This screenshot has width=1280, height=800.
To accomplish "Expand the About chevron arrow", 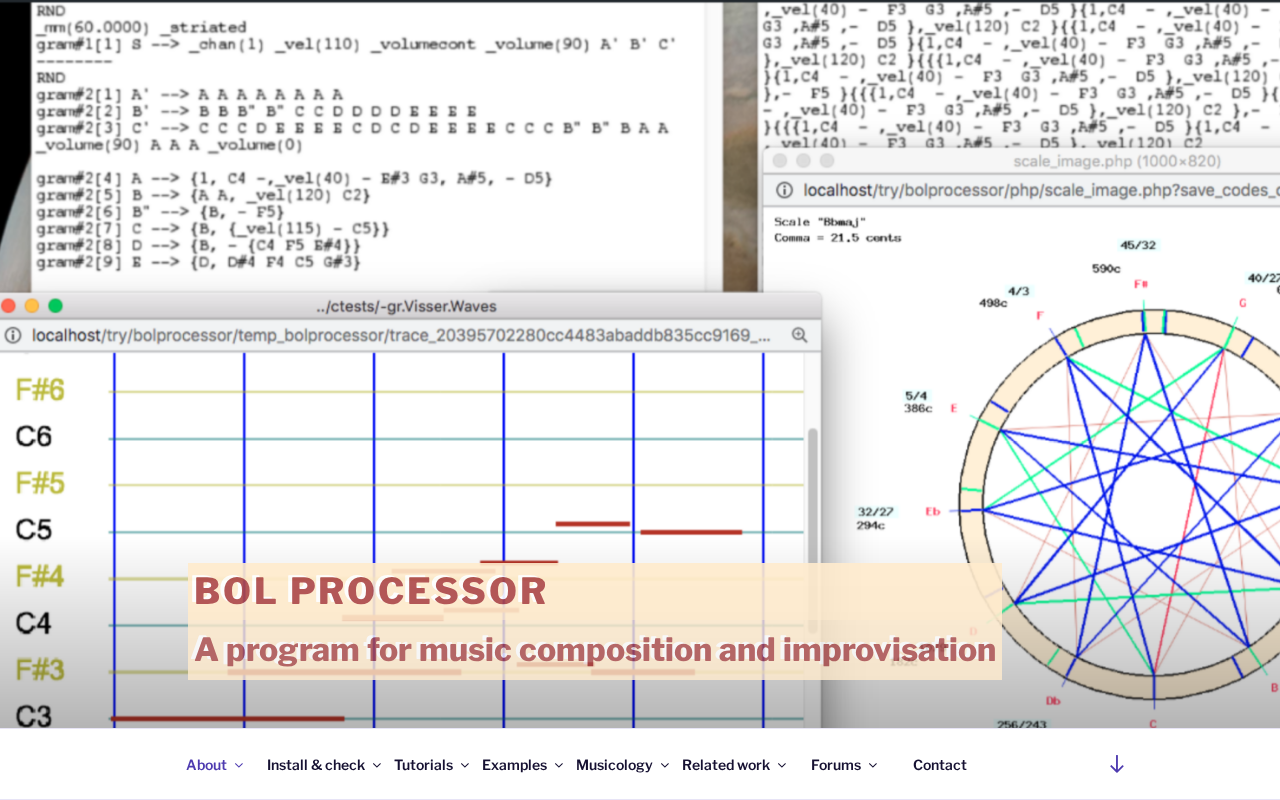I will [239, 766].
